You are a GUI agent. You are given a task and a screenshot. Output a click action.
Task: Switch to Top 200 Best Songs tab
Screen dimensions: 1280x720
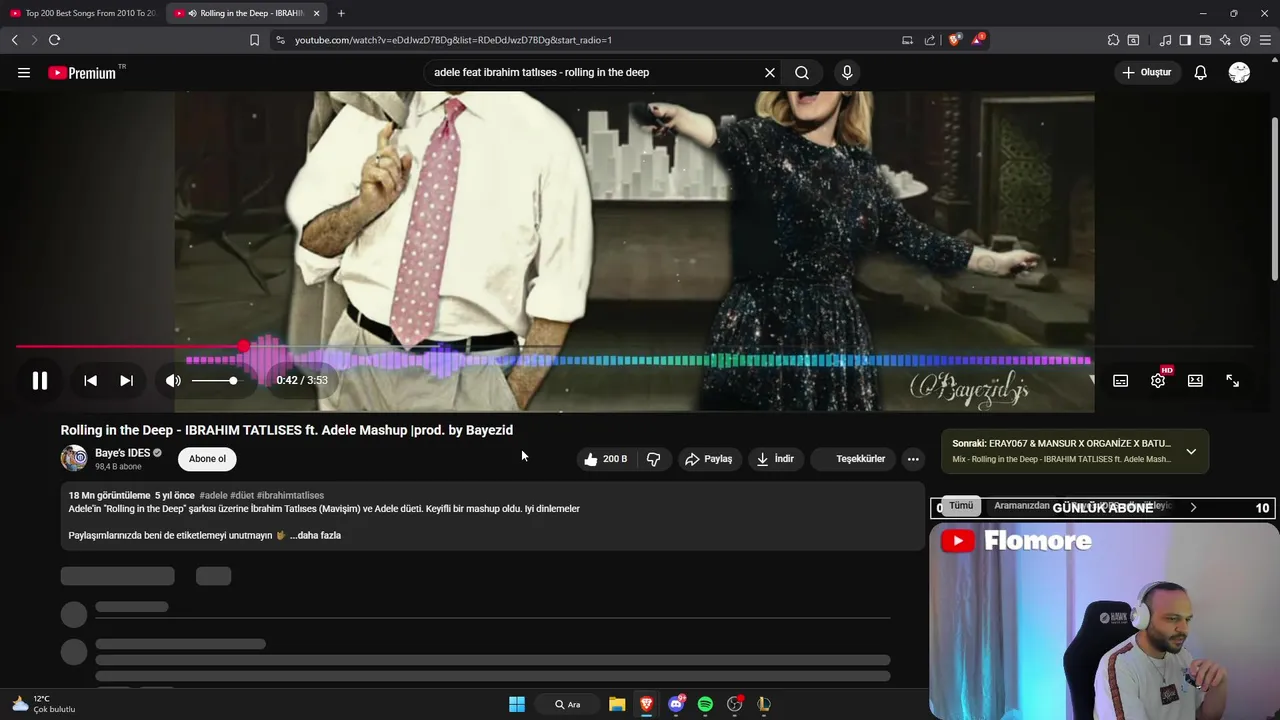click(x=82, y=13)
